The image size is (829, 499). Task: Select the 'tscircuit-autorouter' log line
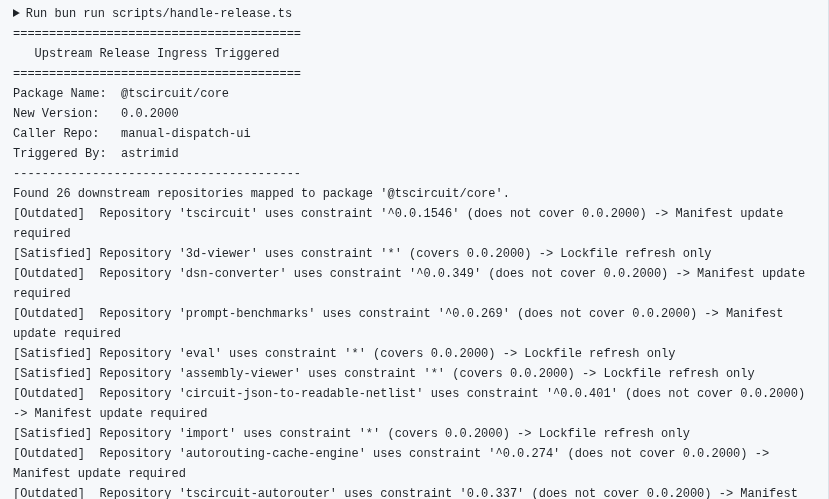405,493
